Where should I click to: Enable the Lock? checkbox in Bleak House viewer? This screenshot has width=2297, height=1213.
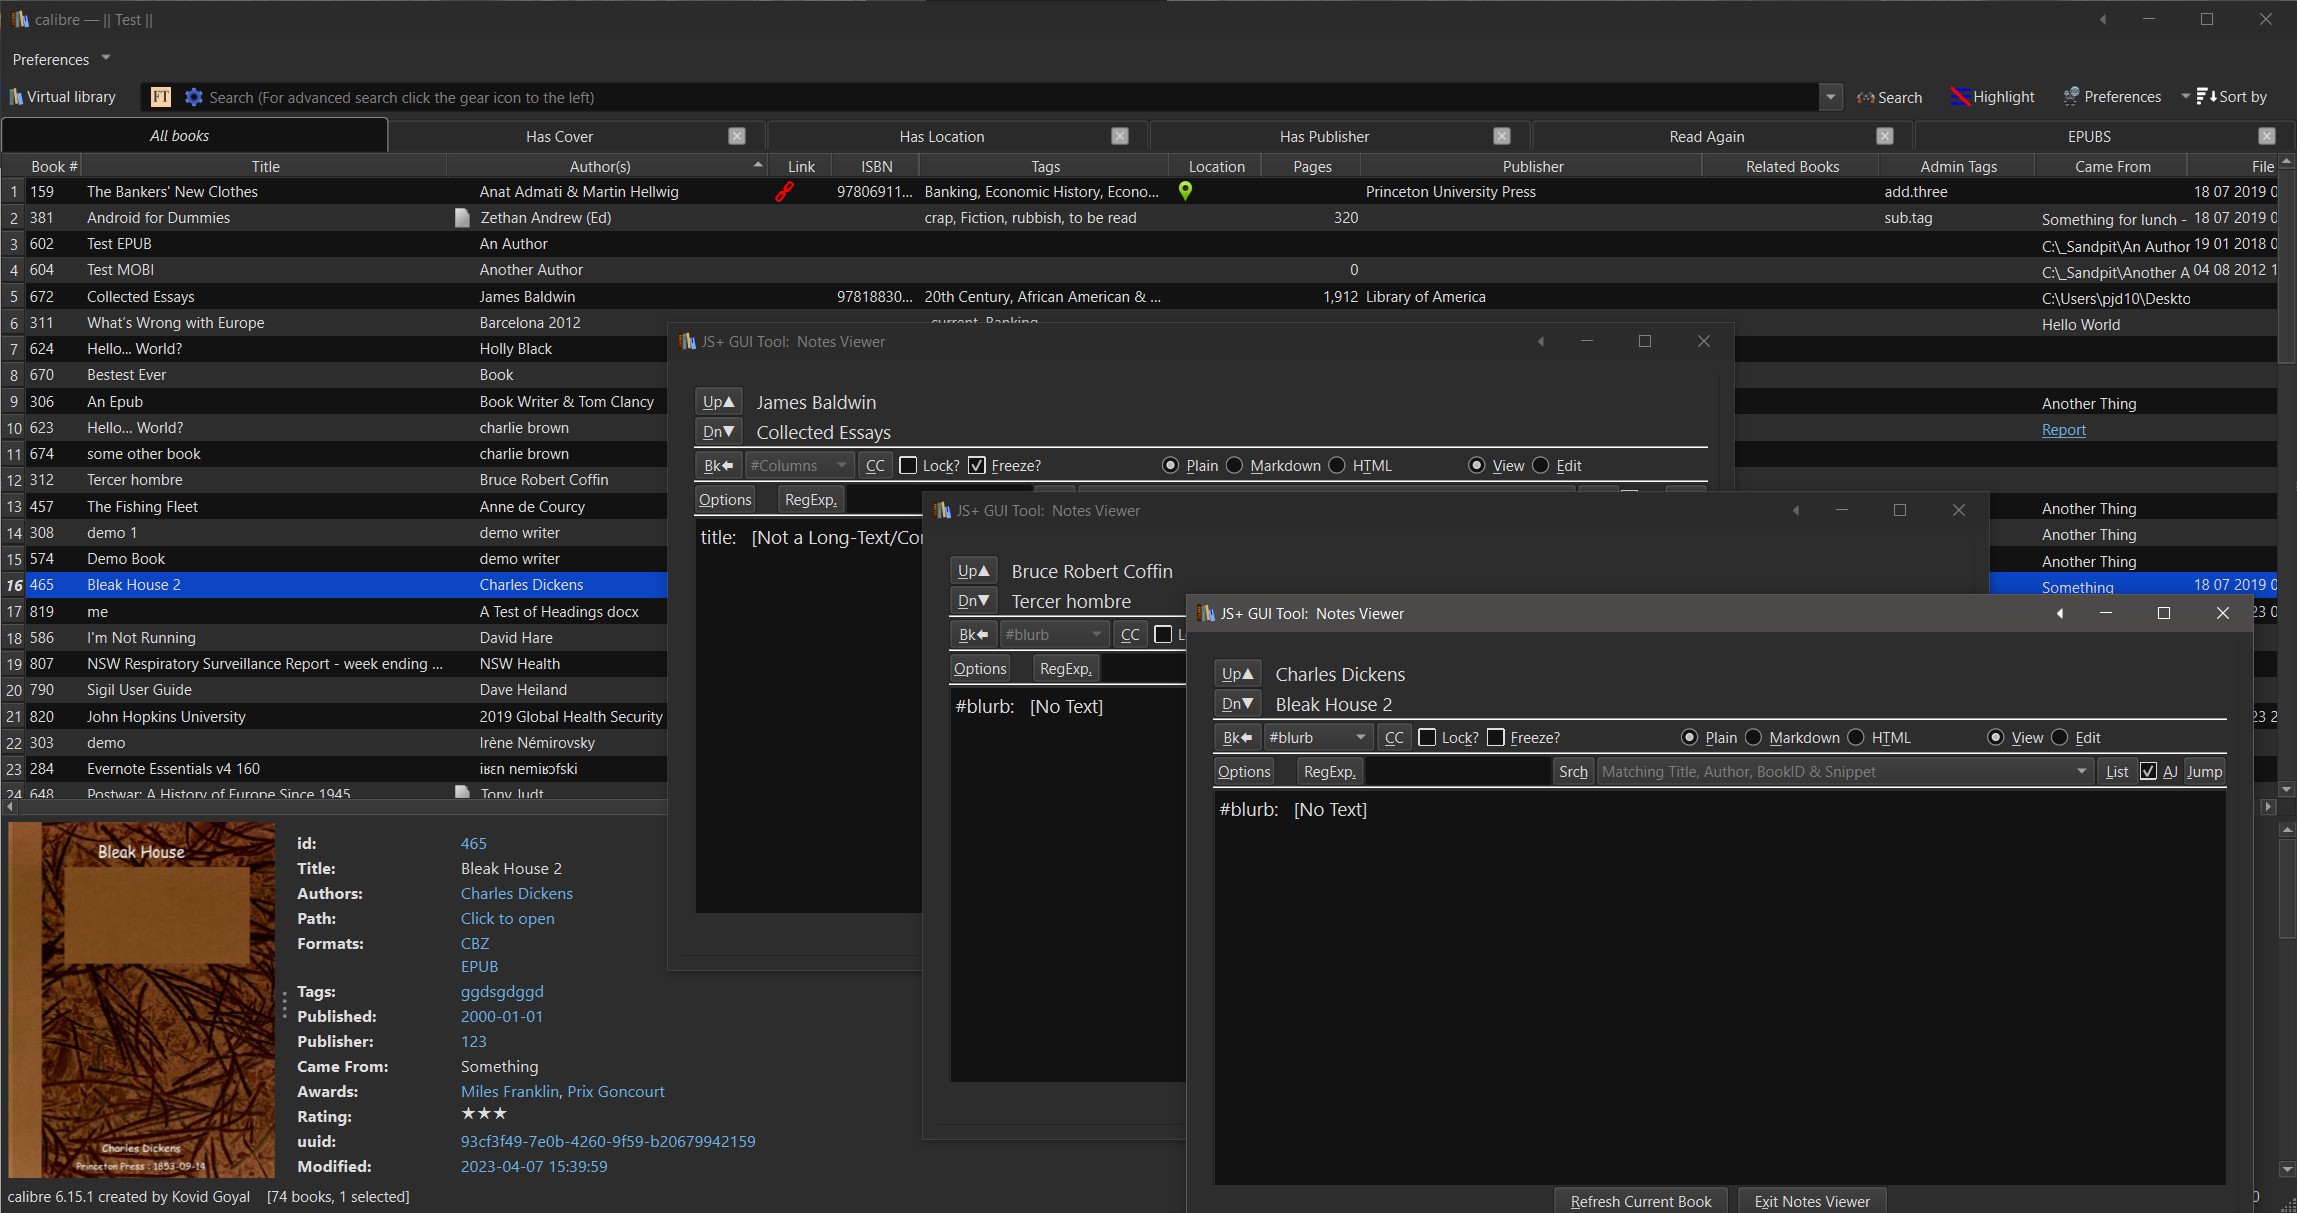tap(1428, 738)
